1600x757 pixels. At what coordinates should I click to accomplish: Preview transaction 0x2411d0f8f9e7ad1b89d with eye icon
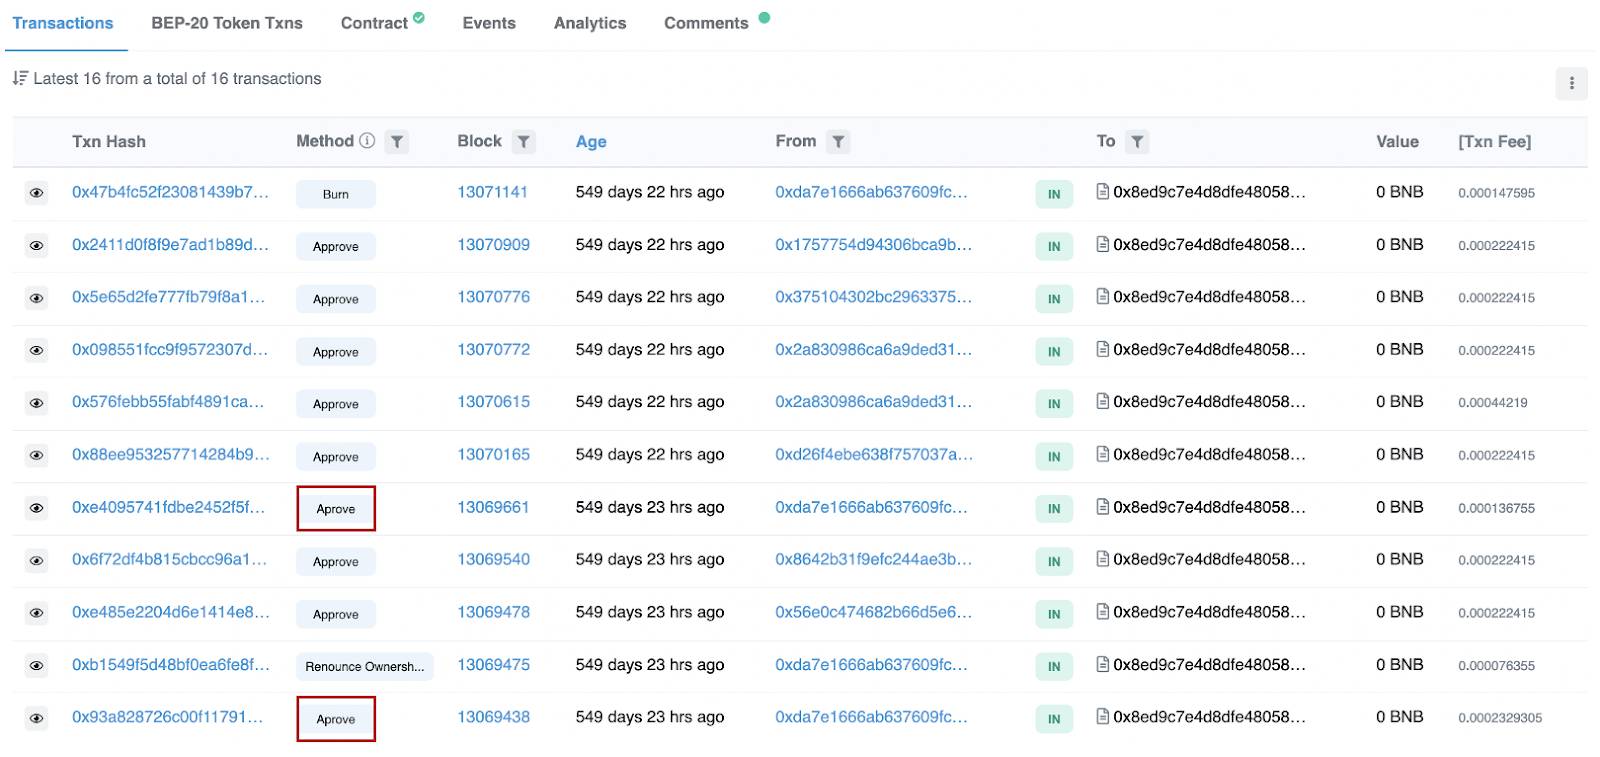[36, 245]
